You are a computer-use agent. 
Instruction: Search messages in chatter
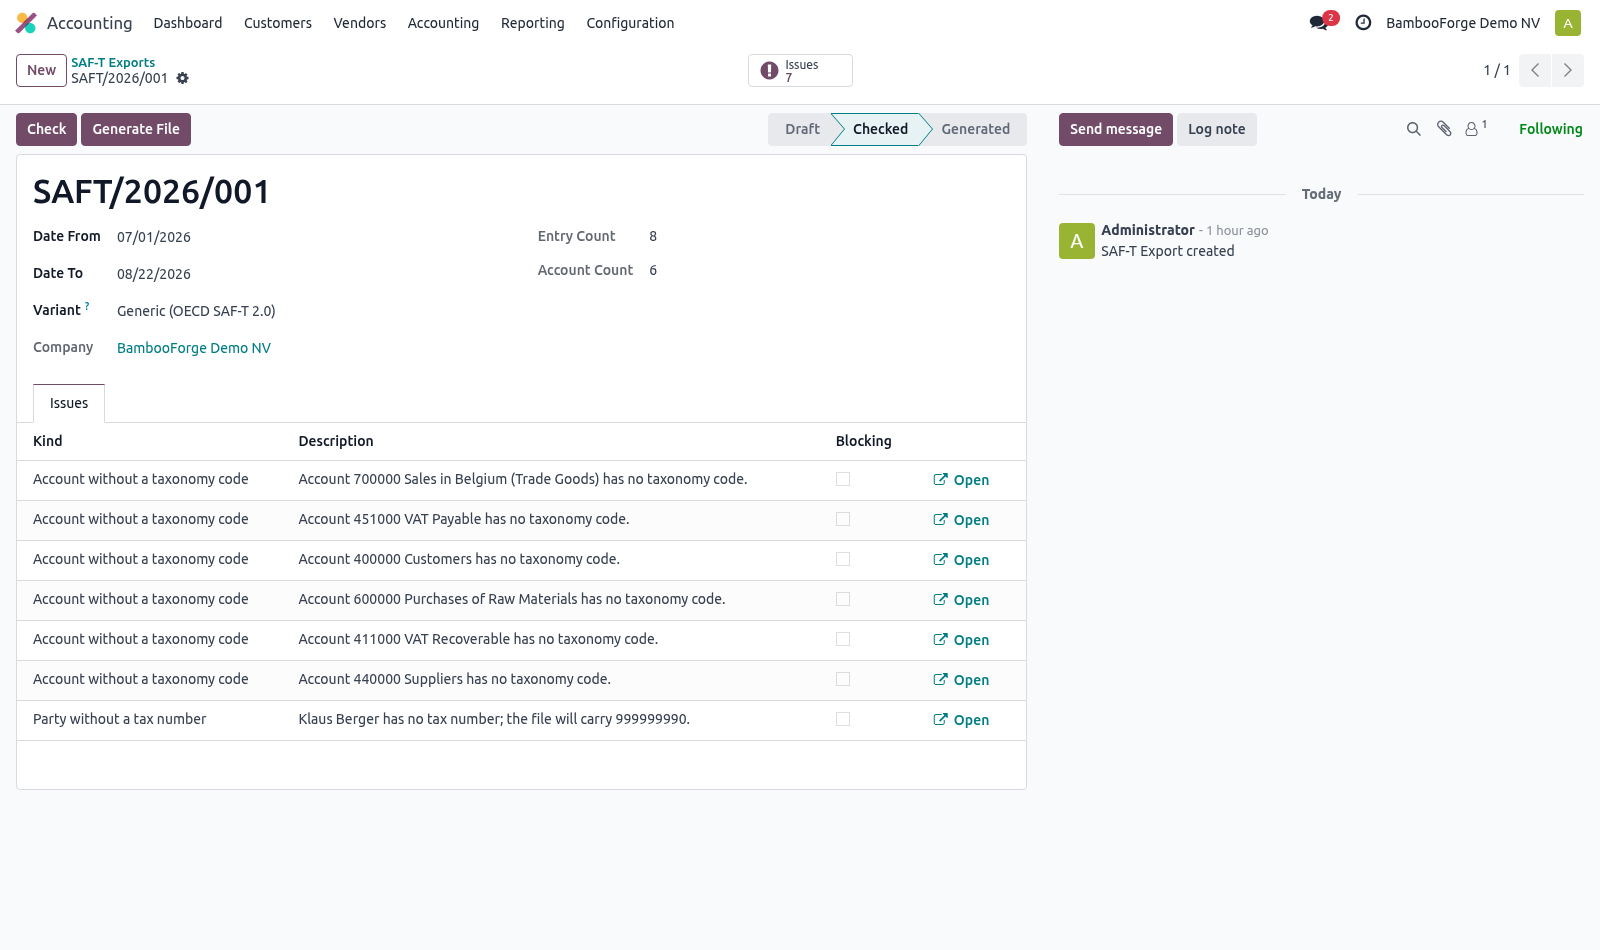click(x=1413, y=129)
